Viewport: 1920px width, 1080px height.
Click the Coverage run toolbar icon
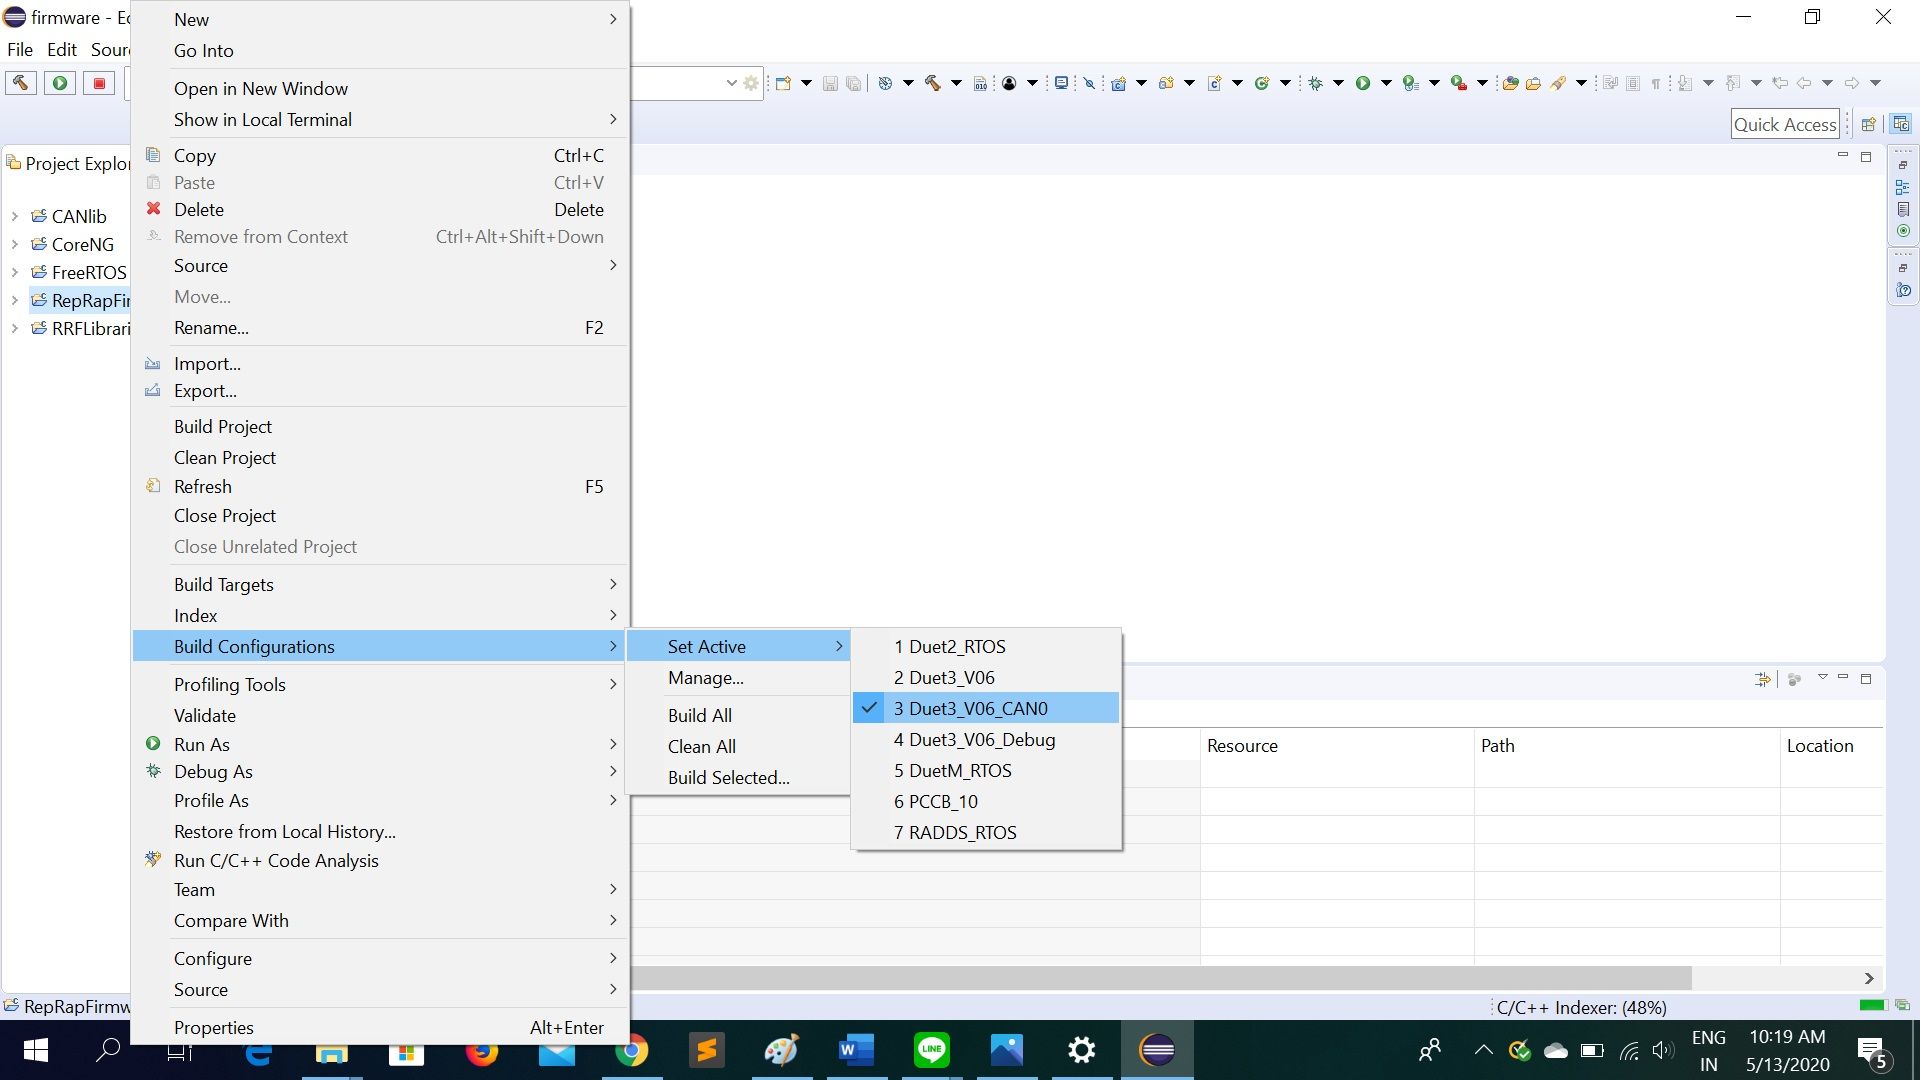(x=1410, y=83)
